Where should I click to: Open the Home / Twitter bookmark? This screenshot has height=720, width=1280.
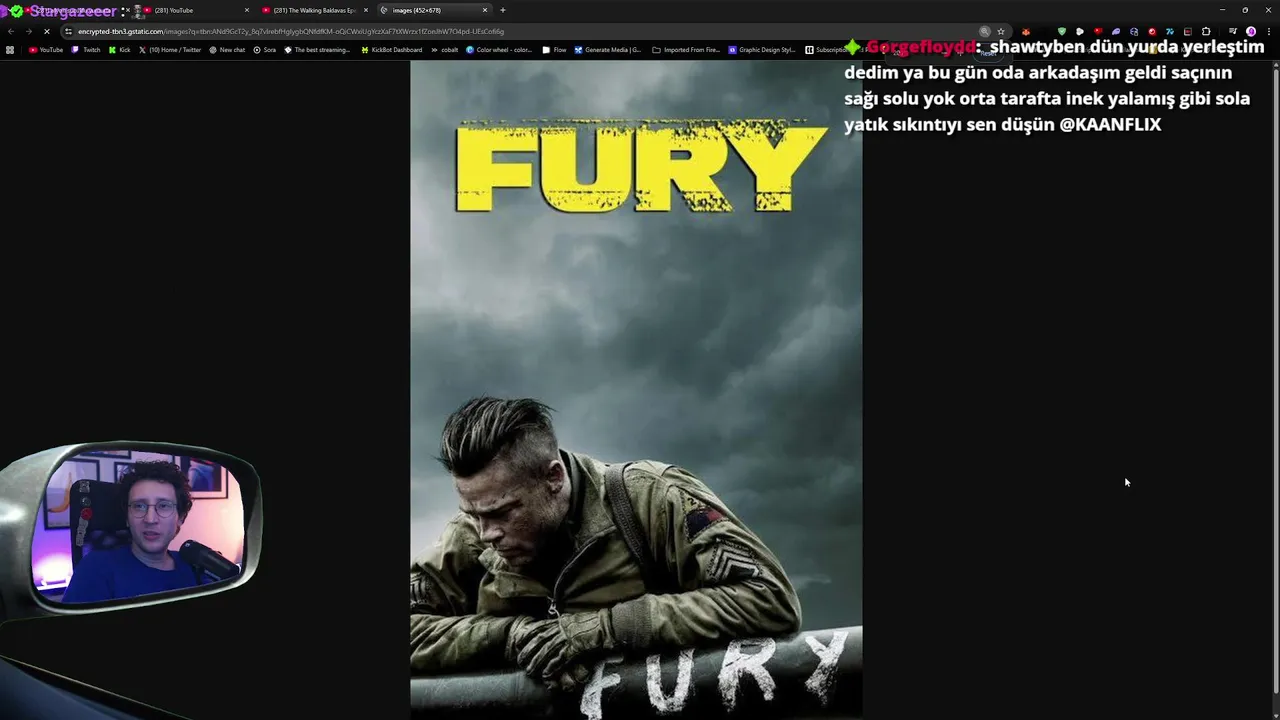[170, 49]
